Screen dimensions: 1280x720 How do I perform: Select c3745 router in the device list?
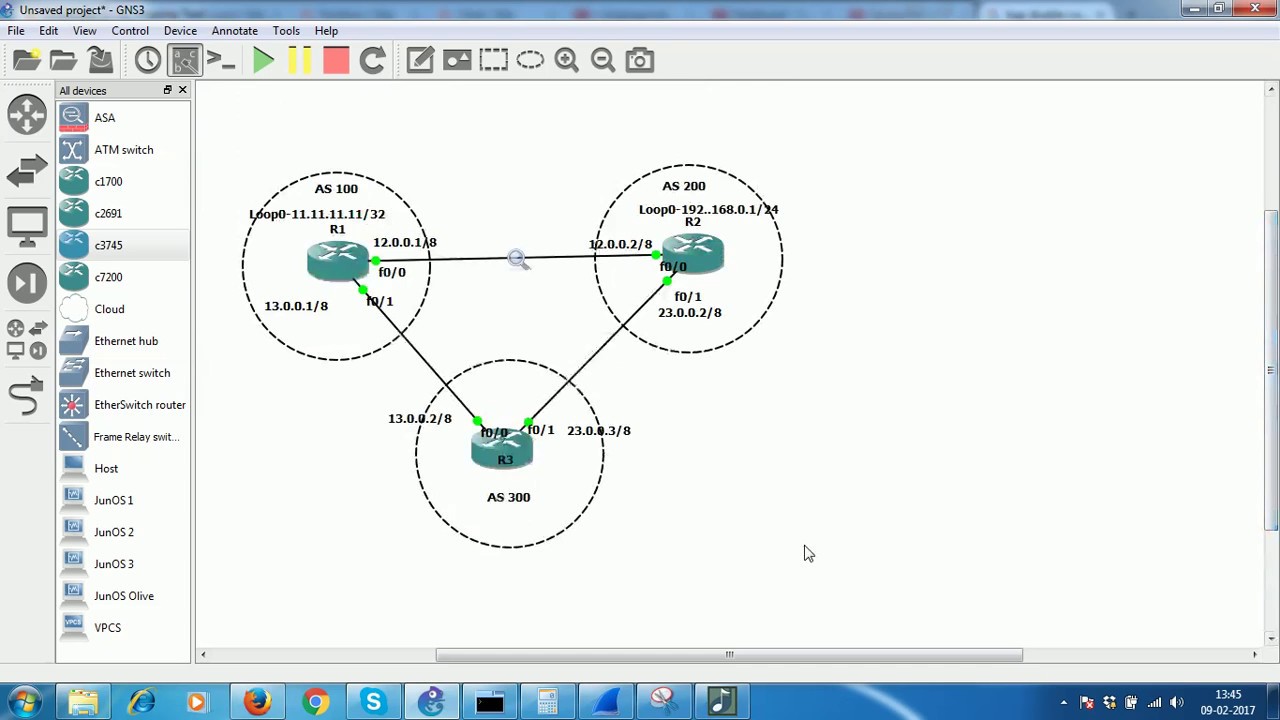tap(123, 245)
